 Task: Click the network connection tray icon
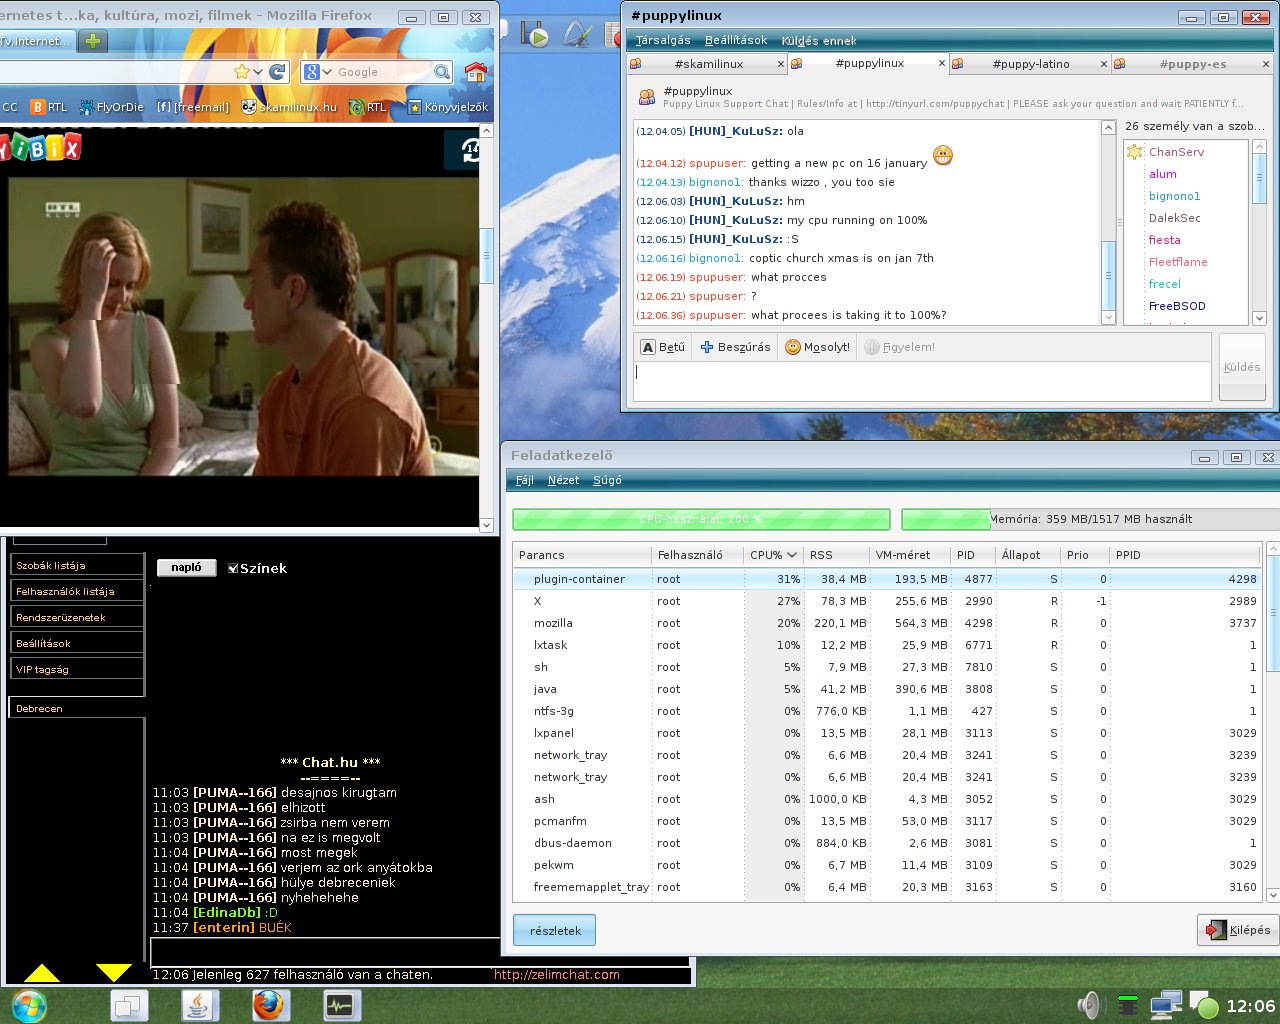pyautogui.click(x=1164, y=1005)
